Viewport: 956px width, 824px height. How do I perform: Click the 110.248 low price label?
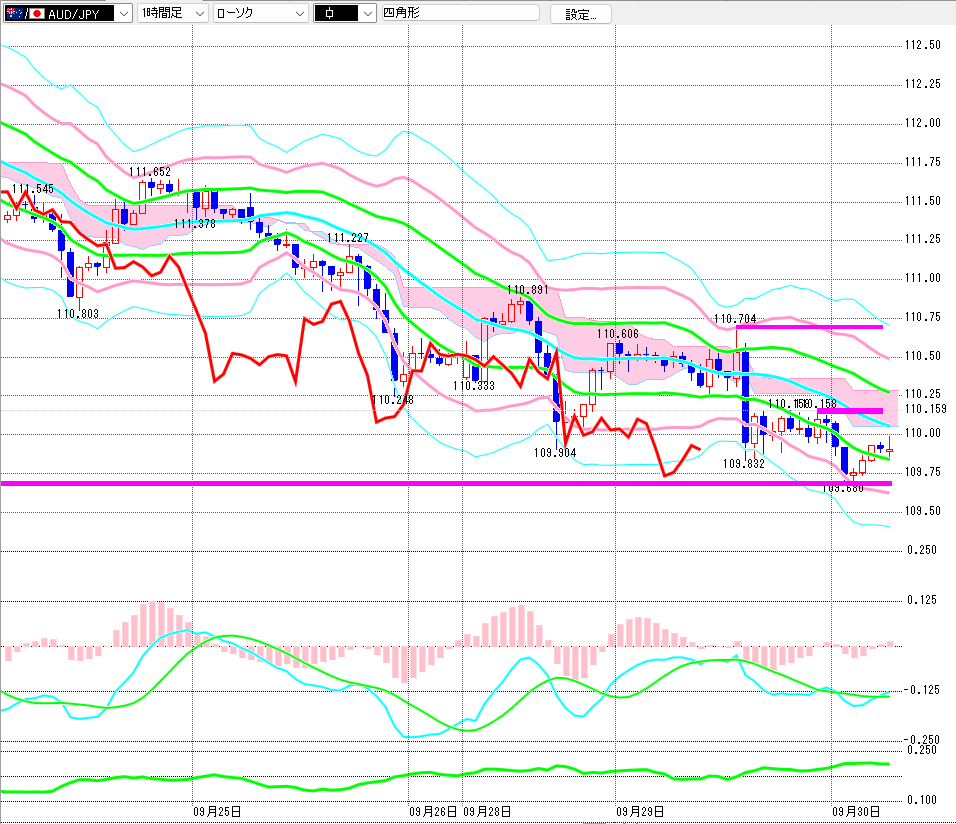(x=393, y=400)
